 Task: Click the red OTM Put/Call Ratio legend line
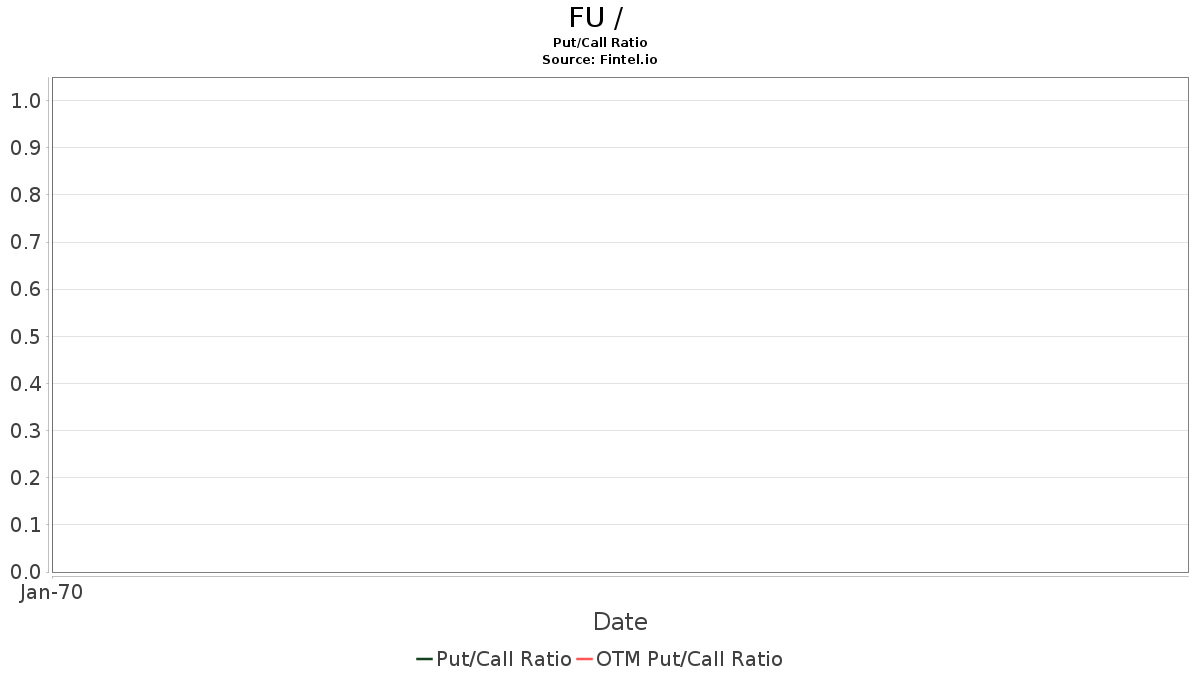[585, 659]
